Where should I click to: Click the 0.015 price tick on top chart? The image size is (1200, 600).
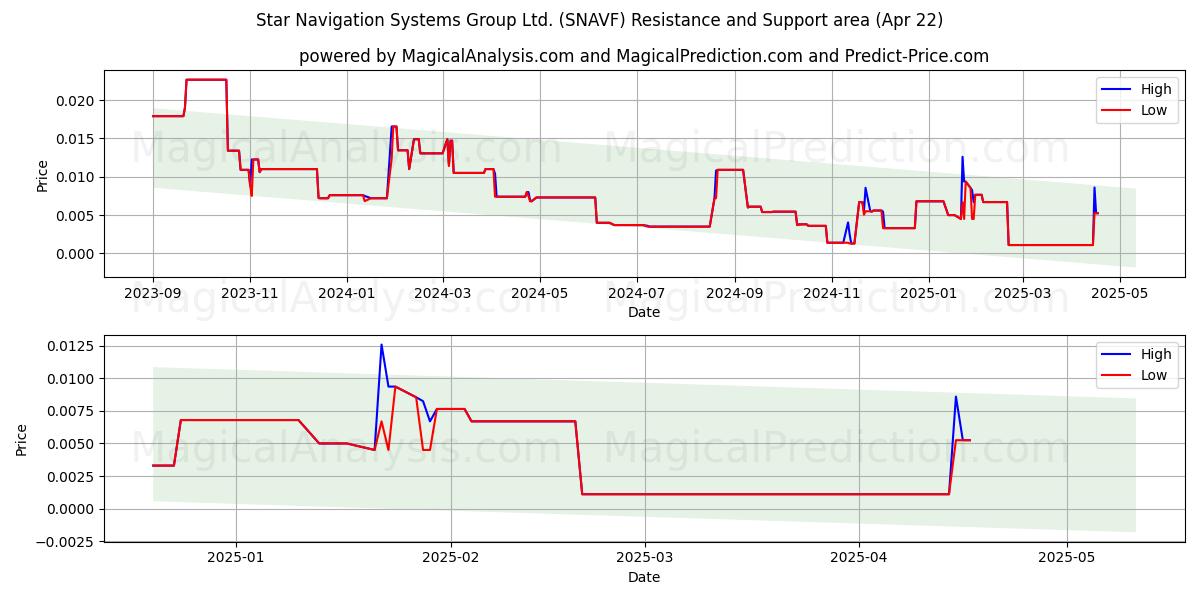pos(77,139)
